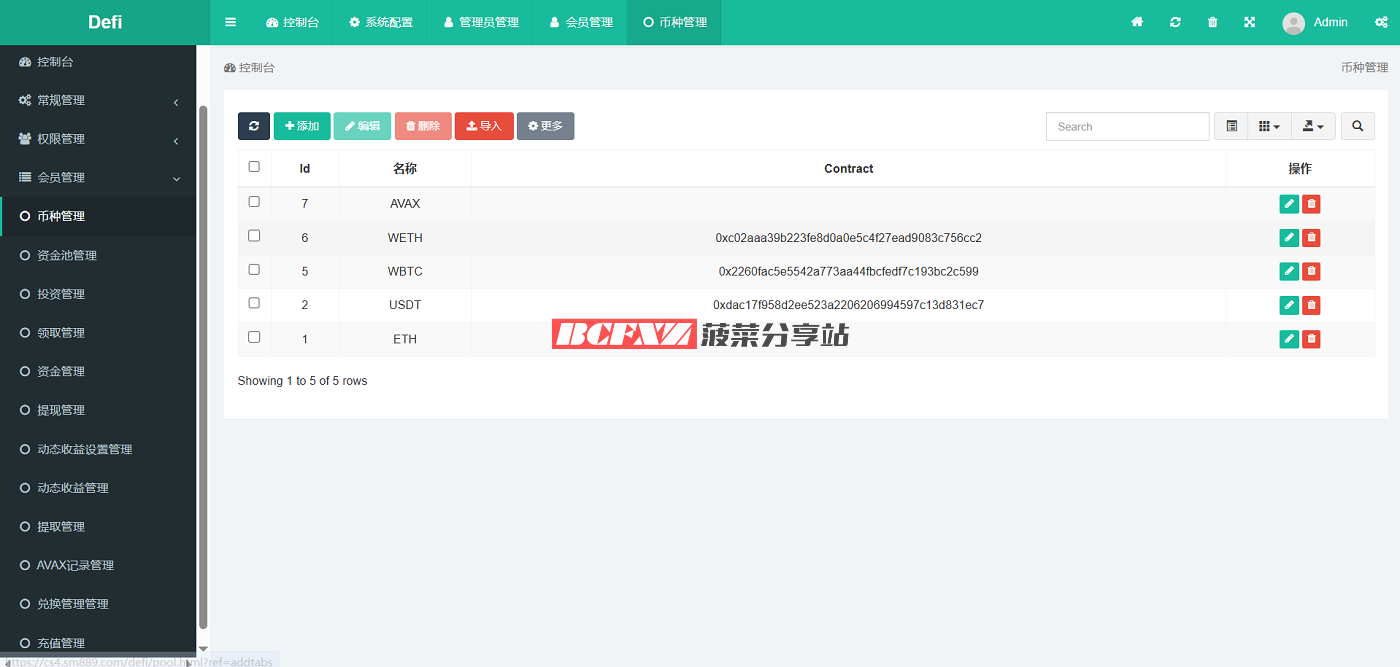Open the export dropdown menu
This screenshot has height=667, width=1400.
[x=1313, y=126]
